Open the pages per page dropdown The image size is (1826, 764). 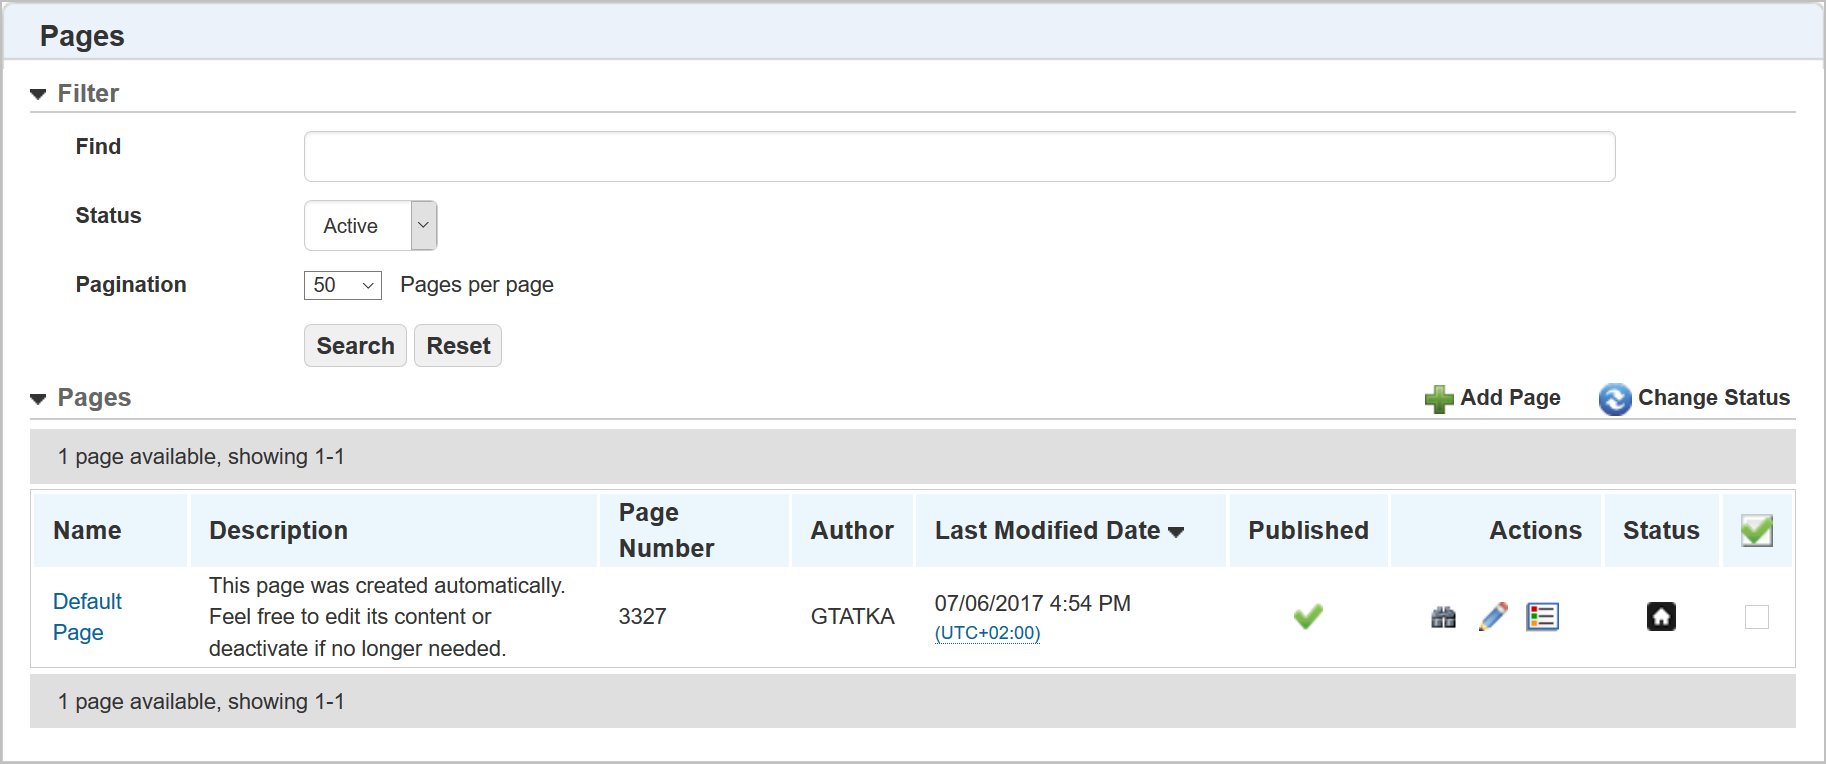tap(342, 286)
